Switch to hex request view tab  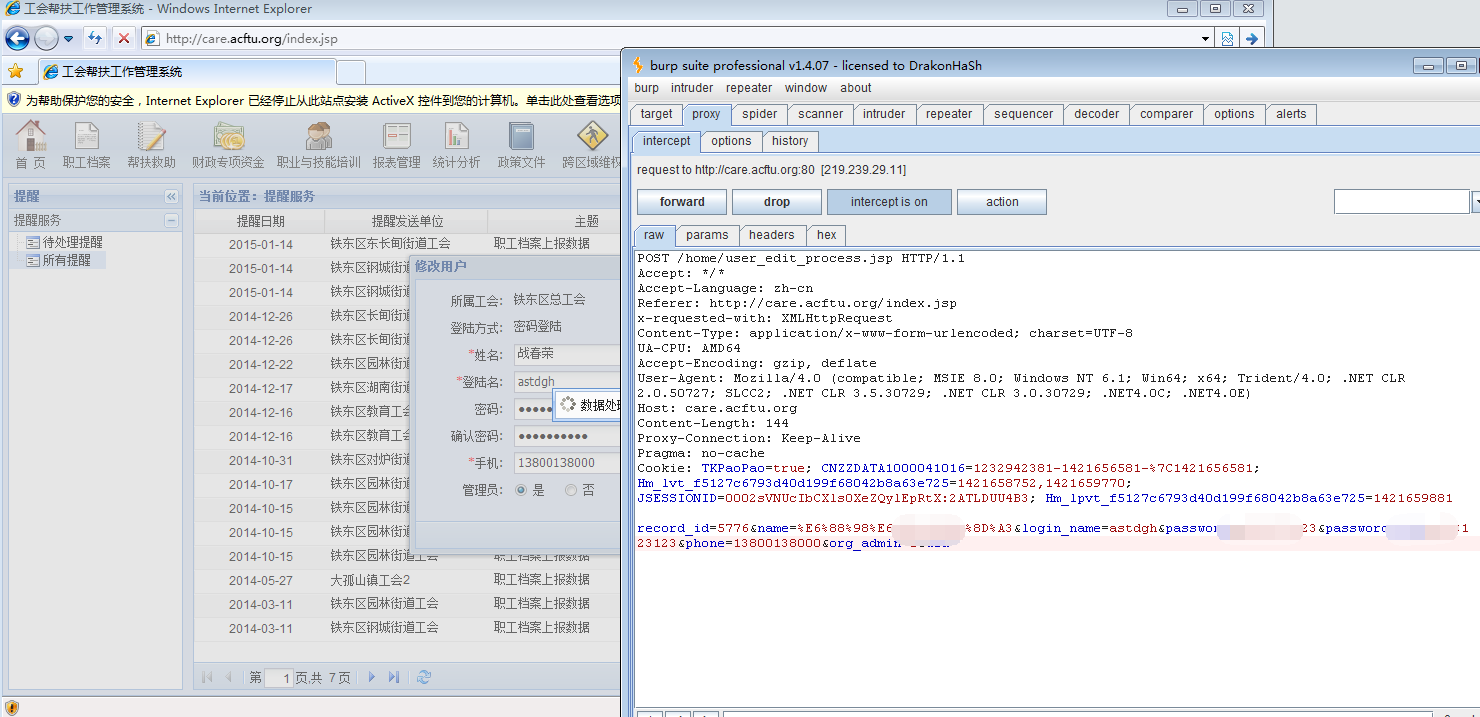click(827, 235)
